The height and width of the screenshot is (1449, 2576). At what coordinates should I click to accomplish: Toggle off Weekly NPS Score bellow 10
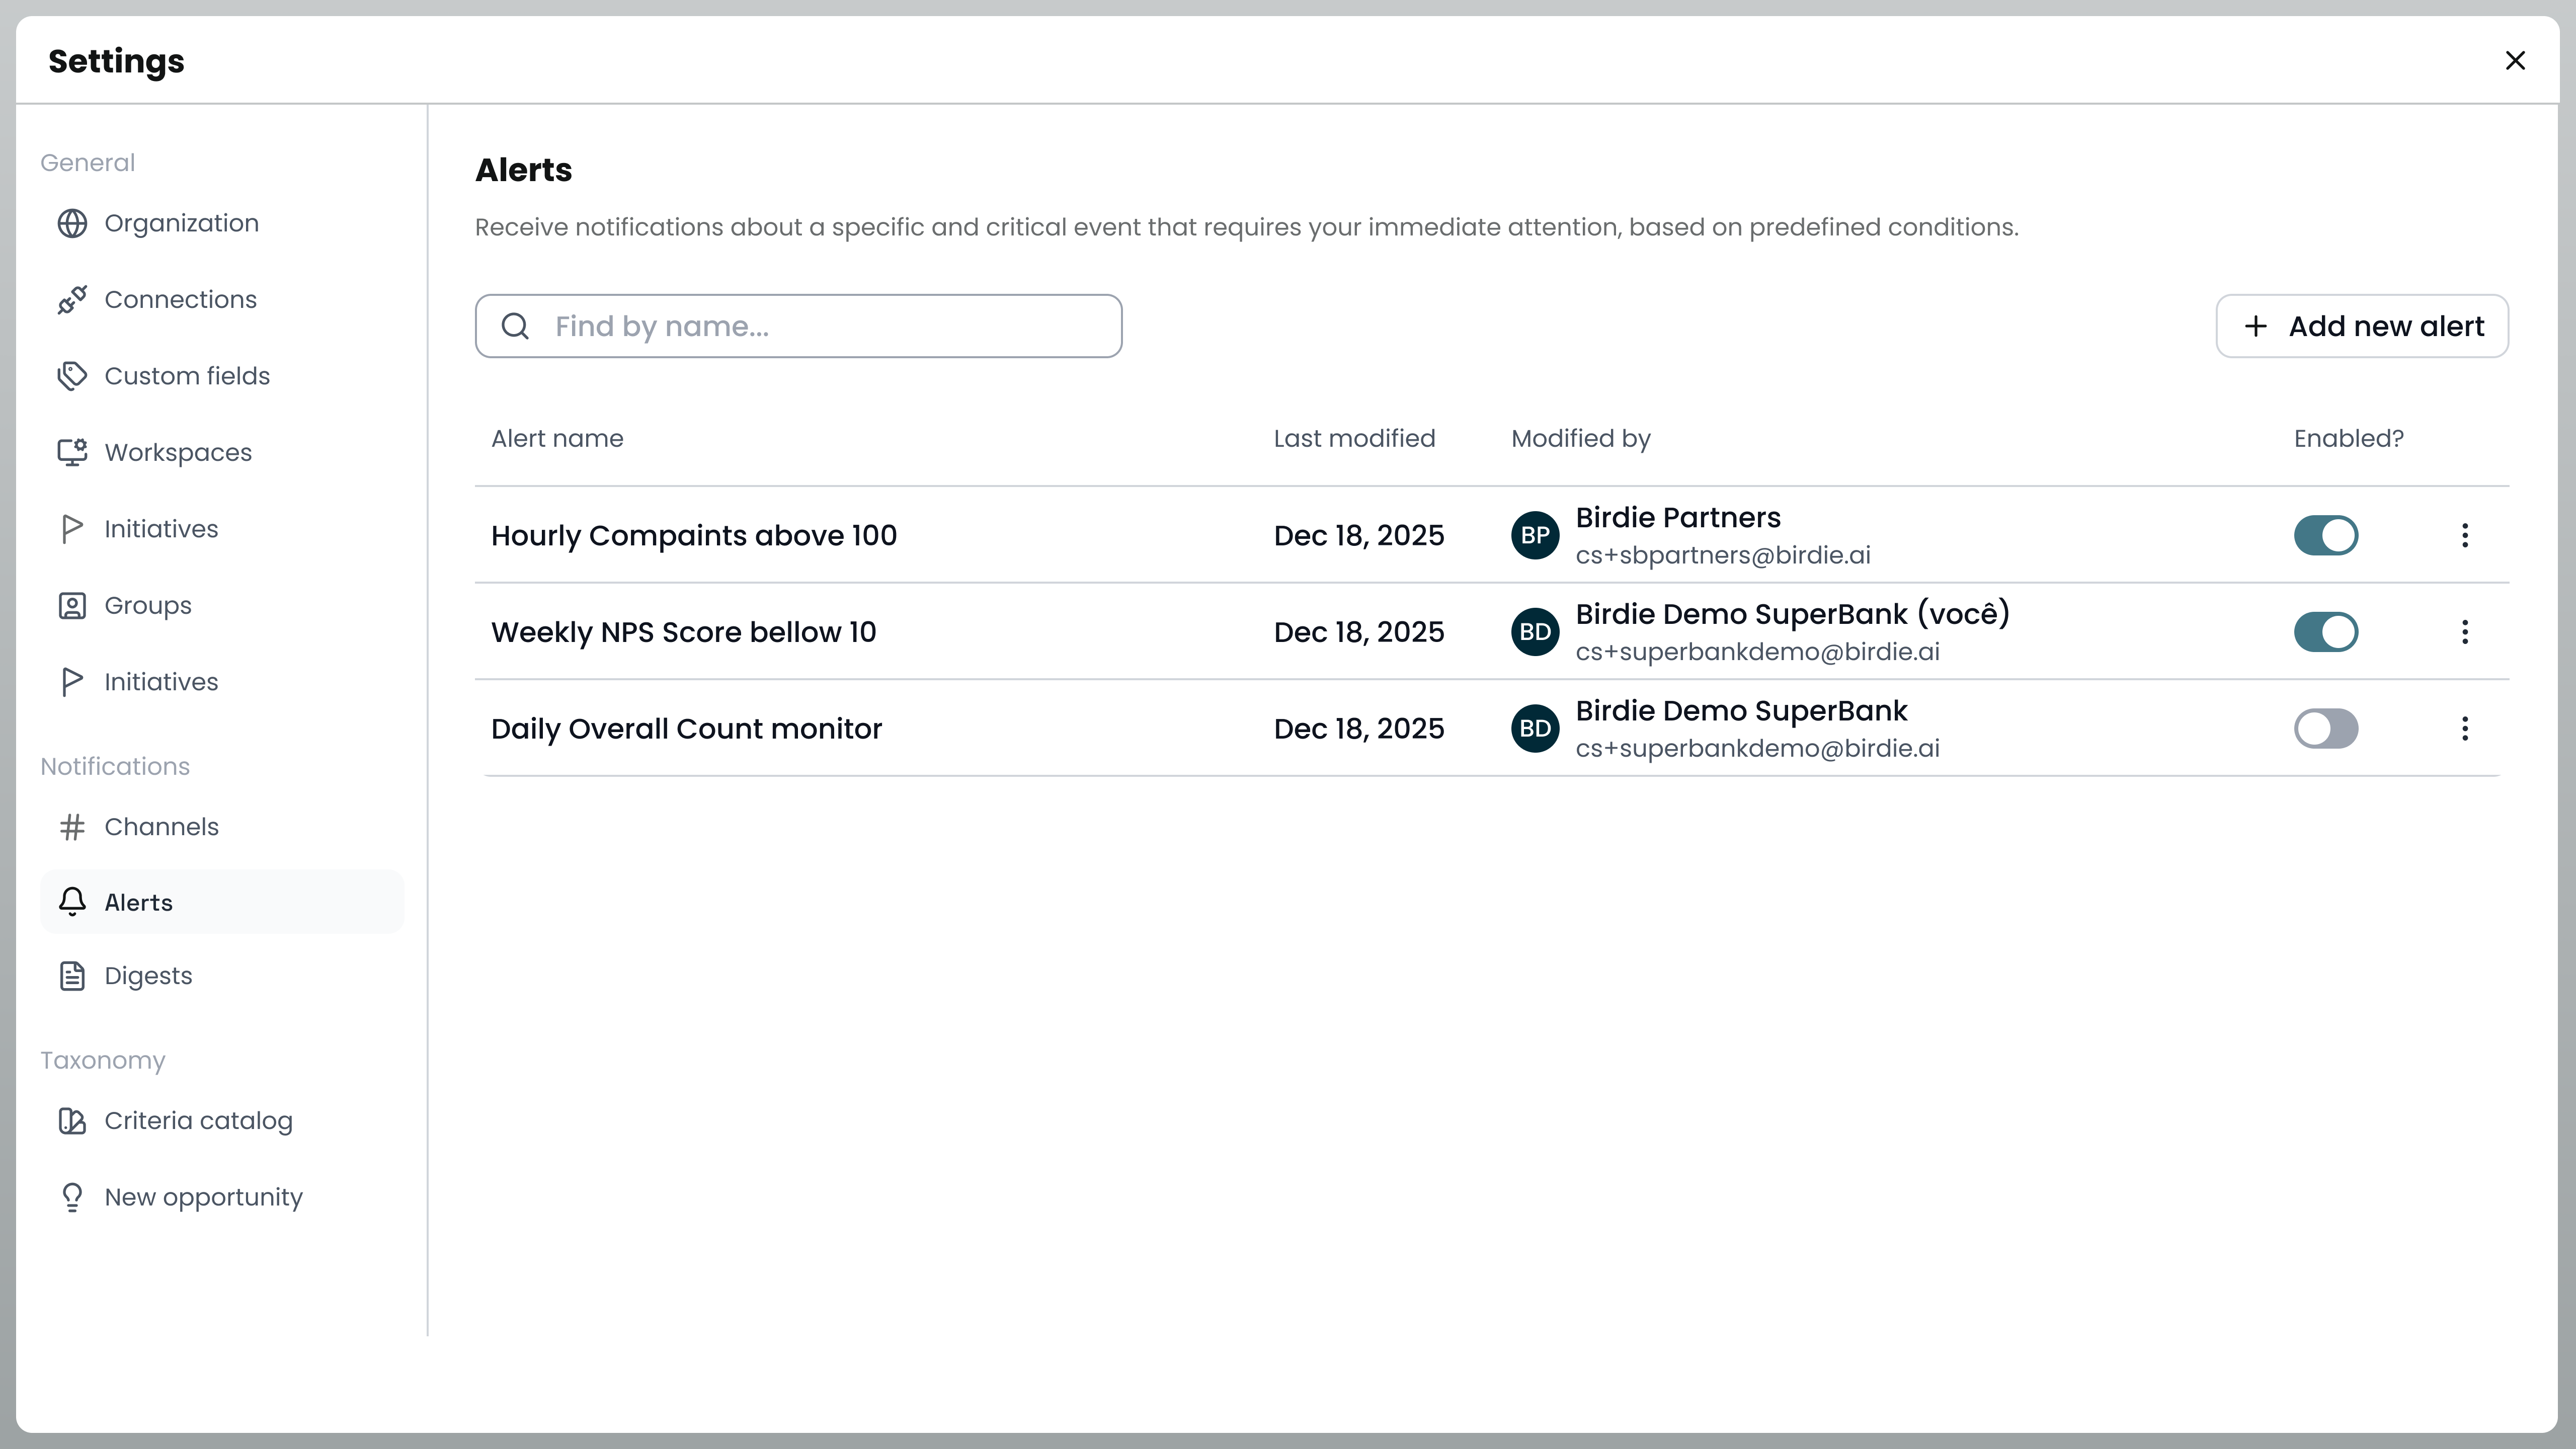click(x=2326, y=632)
